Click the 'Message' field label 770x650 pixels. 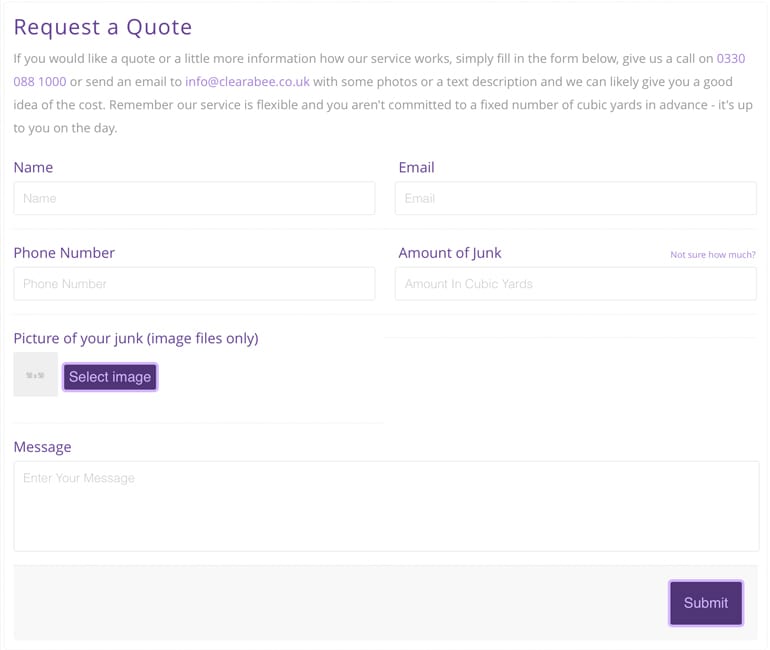point(42,447)
